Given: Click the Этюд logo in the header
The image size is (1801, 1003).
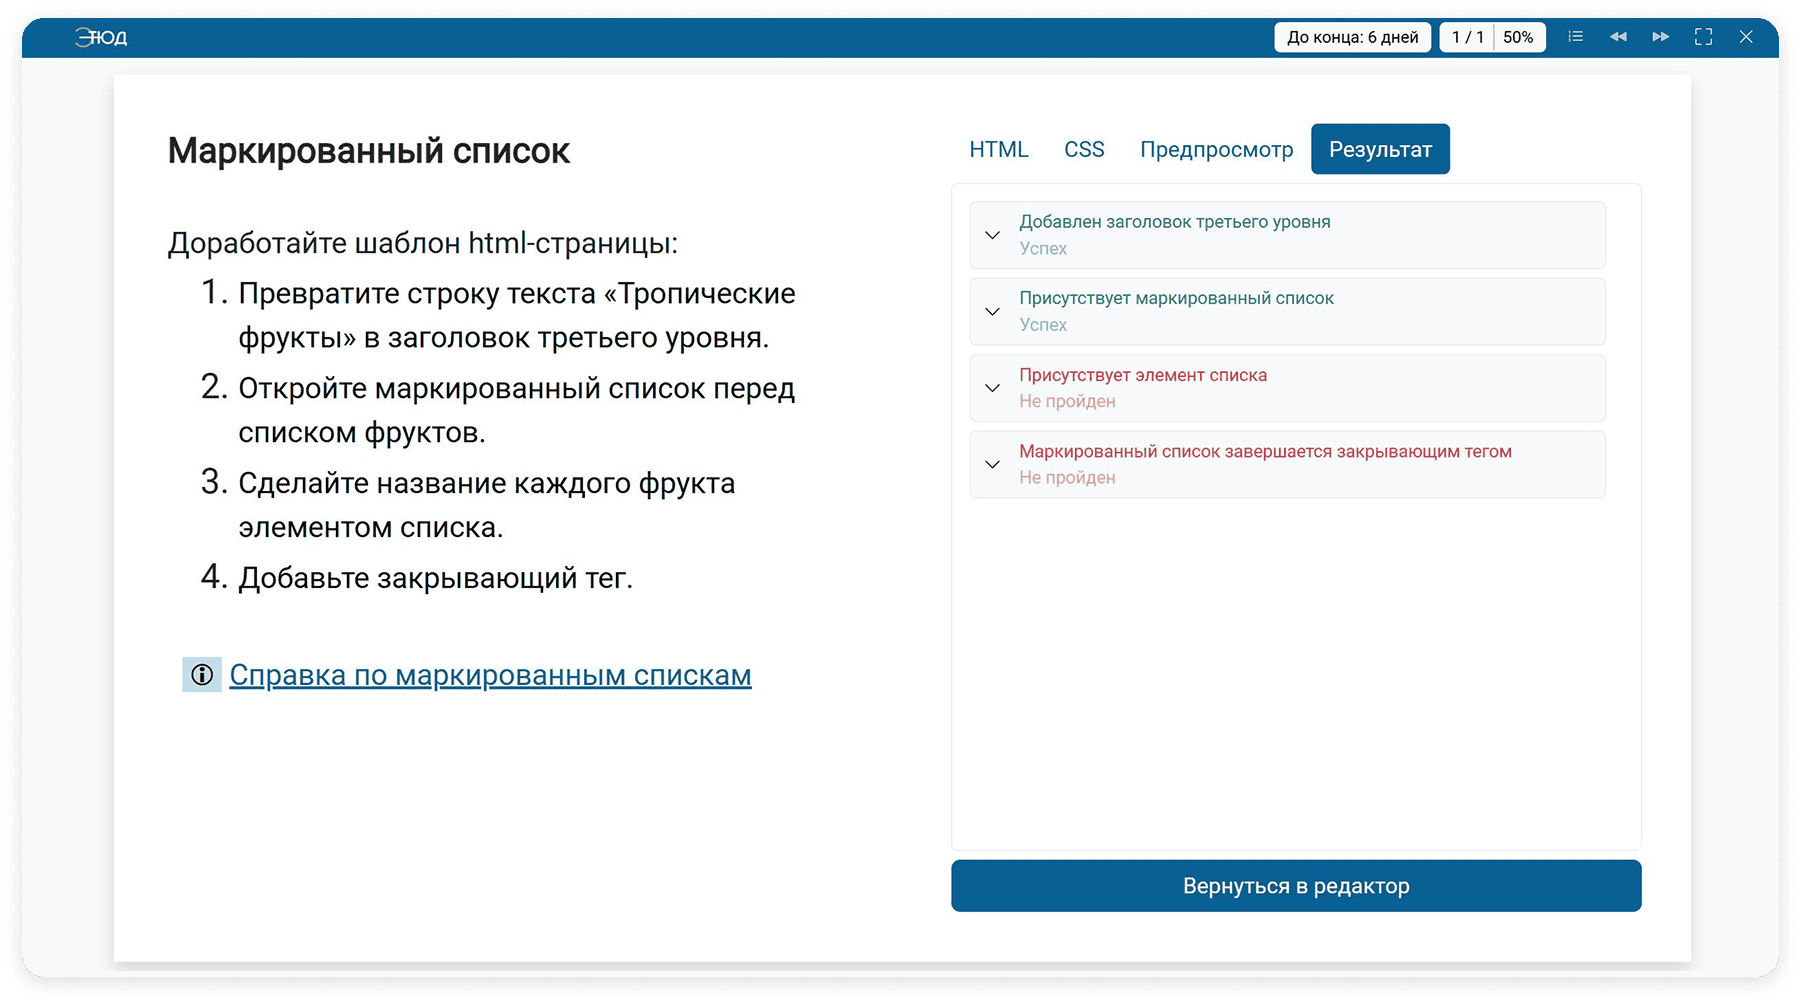Looking at the screenshot, I should point(101,38).
